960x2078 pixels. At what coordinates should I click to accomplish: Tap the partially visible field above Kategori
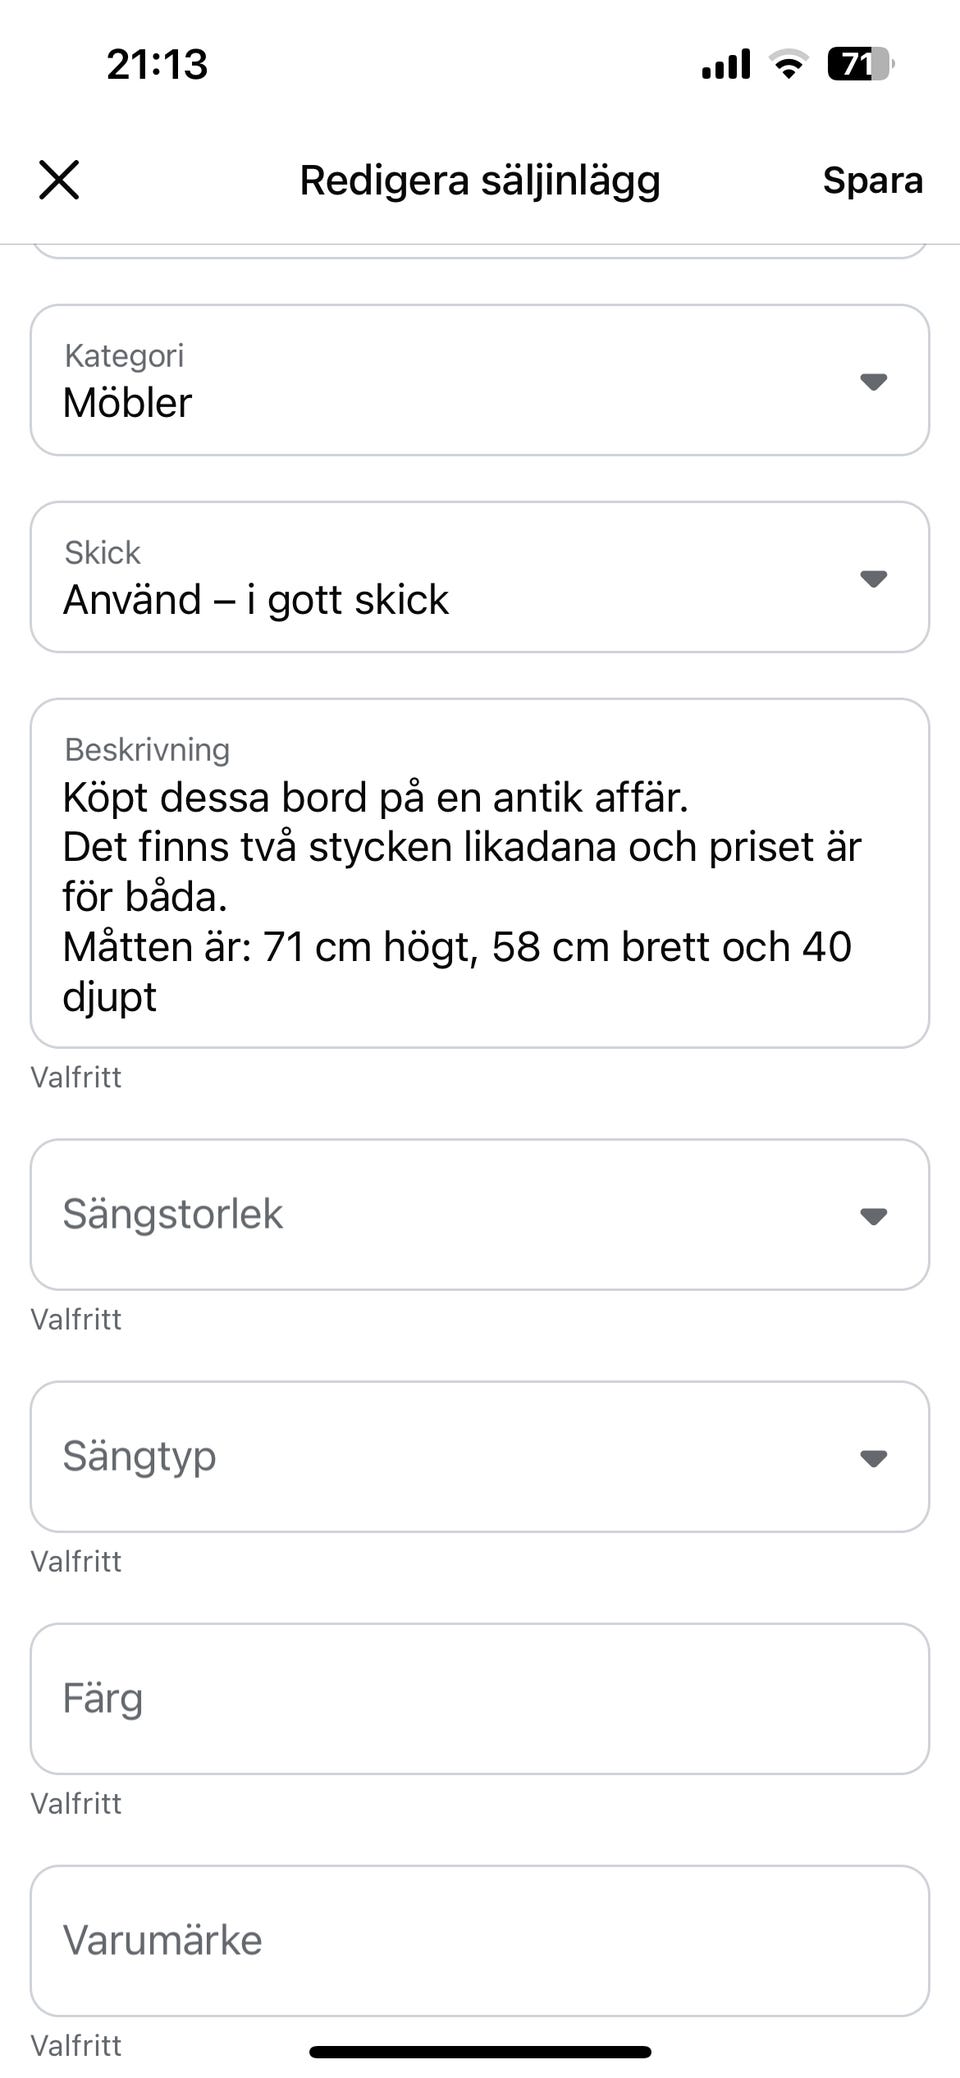(480, 250)
